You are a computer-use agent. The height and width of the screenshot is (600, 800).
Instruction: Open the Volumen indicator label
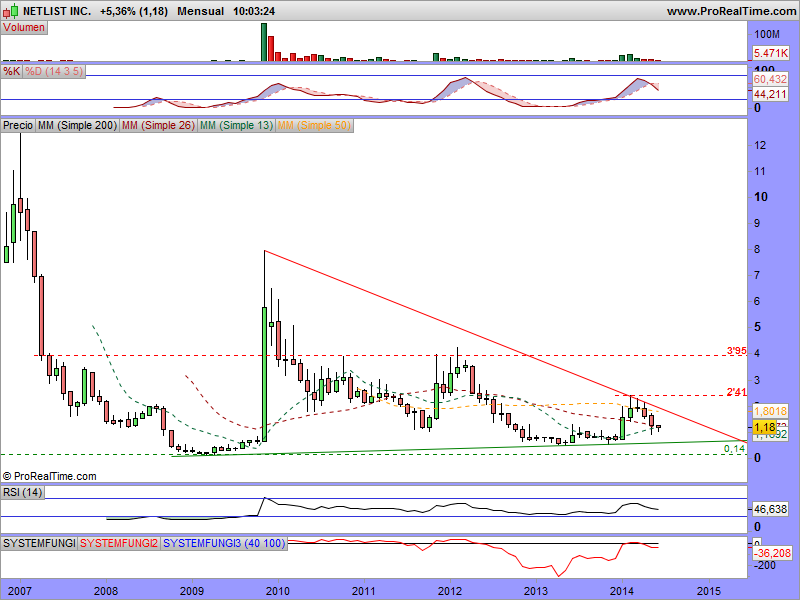[x=24, y=28]
